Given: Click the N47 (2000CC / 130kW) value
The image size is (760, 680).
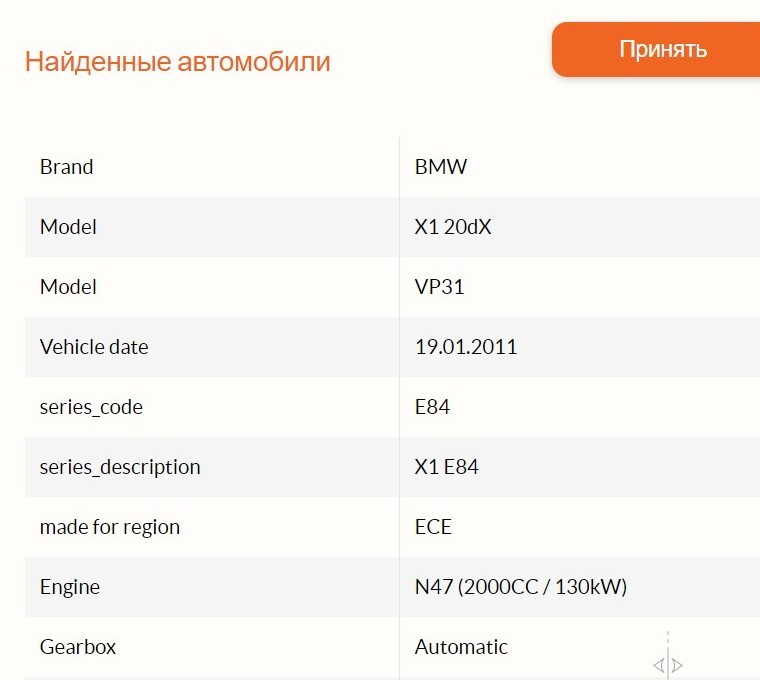Looking at the screenshot, I should click(x=521, y=587).
